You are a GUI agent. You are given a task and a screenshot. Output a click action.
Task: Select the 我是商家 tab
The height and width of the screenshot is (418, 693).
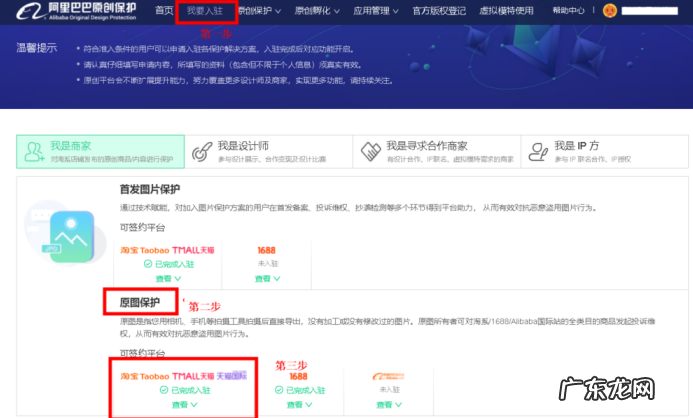(100, 152)
